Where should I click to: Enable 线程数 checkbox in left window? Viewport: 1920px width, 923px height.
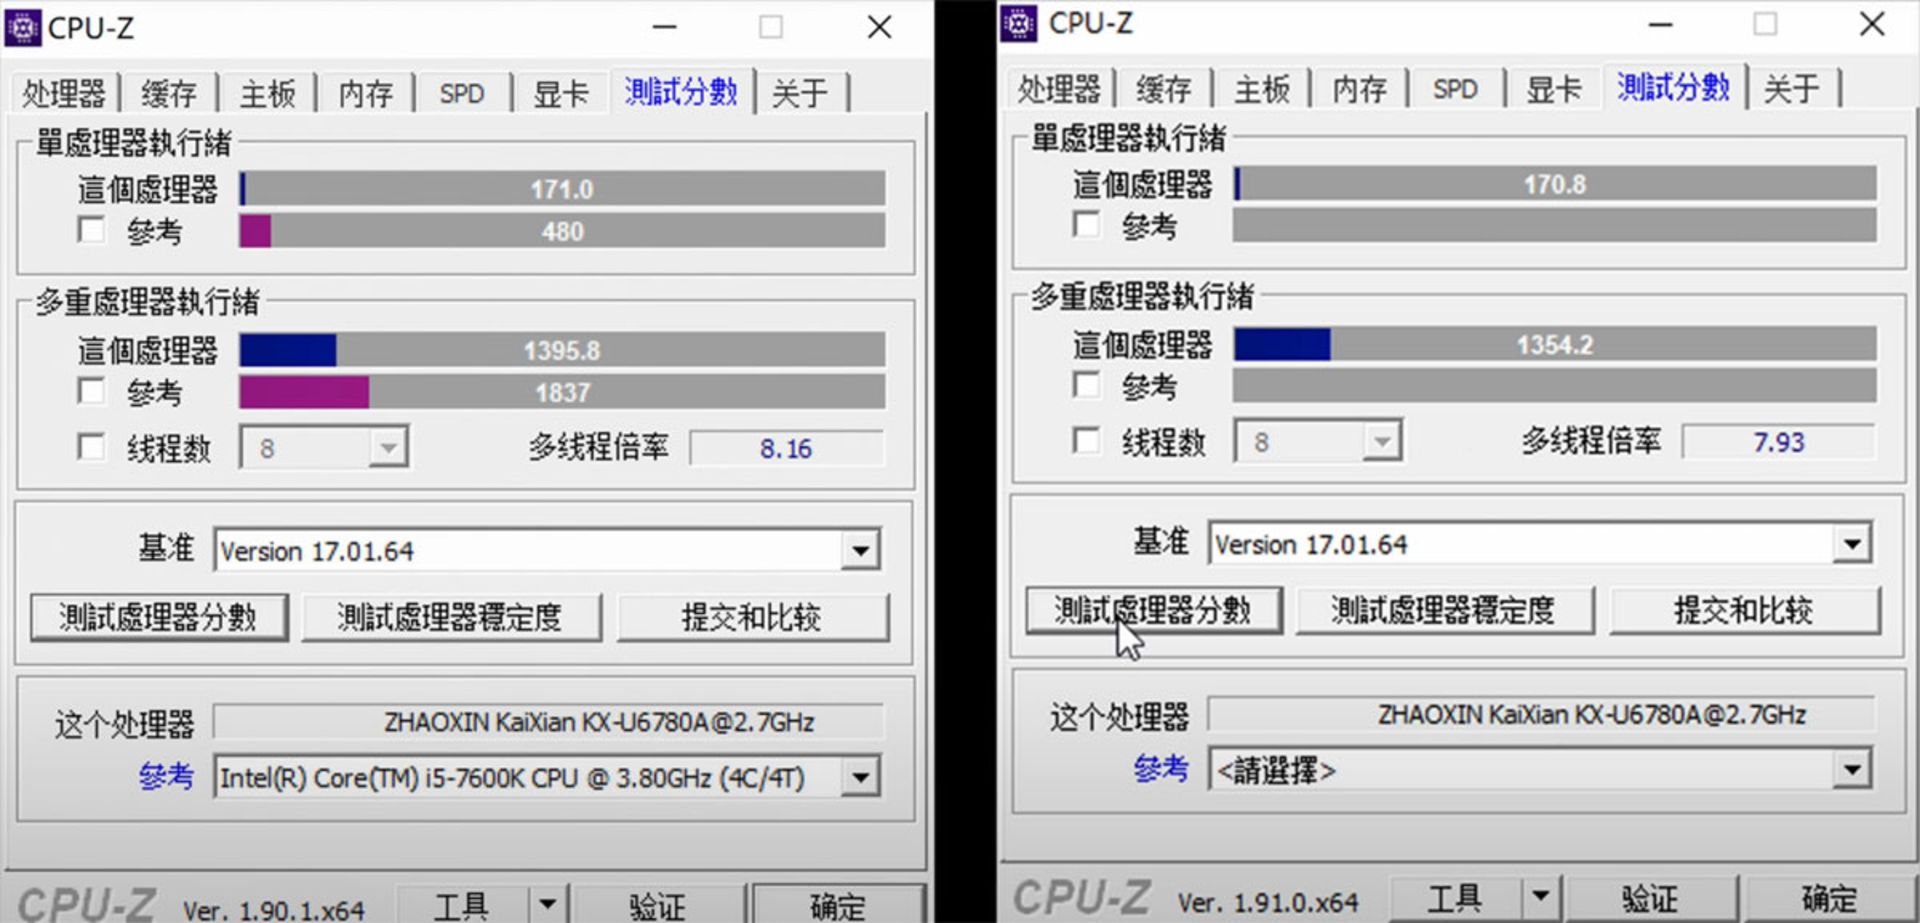tap(92, 446)
